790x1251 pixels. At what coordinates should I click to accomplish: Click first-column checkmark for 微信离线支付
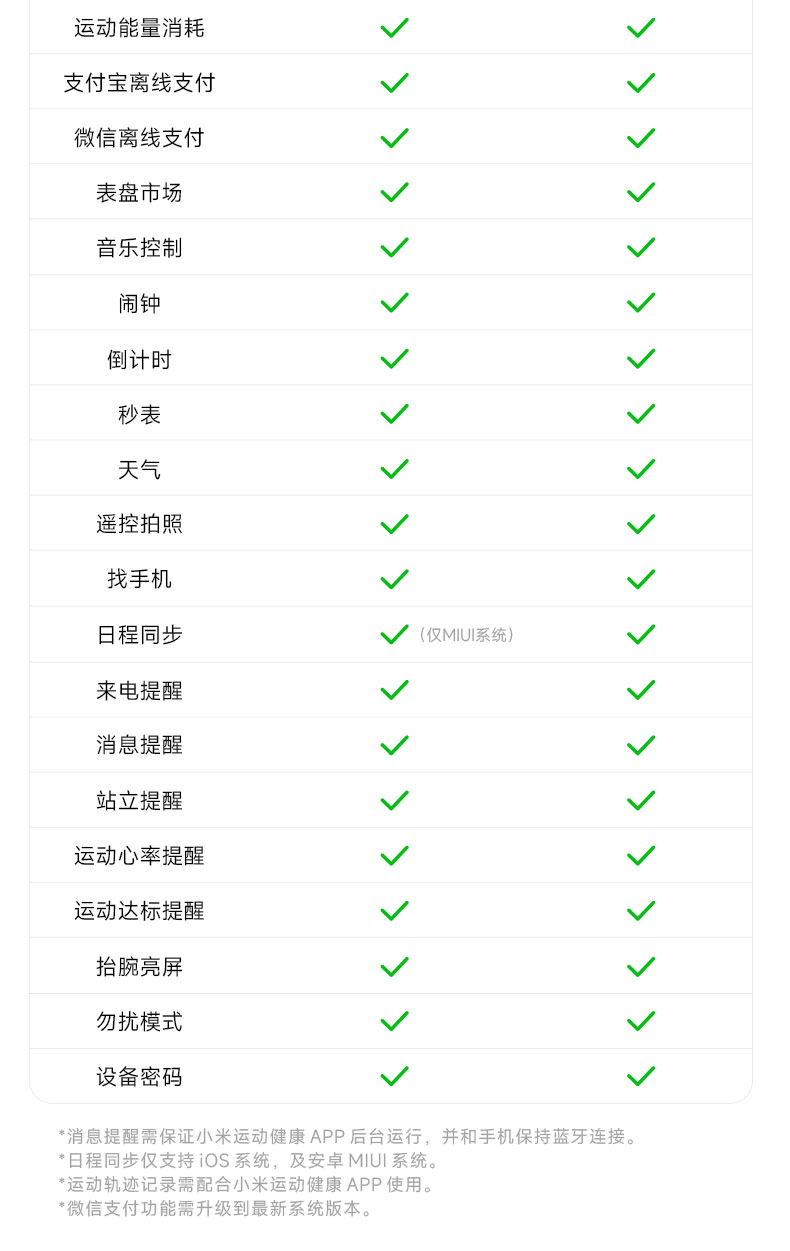(x=395, y=138)
